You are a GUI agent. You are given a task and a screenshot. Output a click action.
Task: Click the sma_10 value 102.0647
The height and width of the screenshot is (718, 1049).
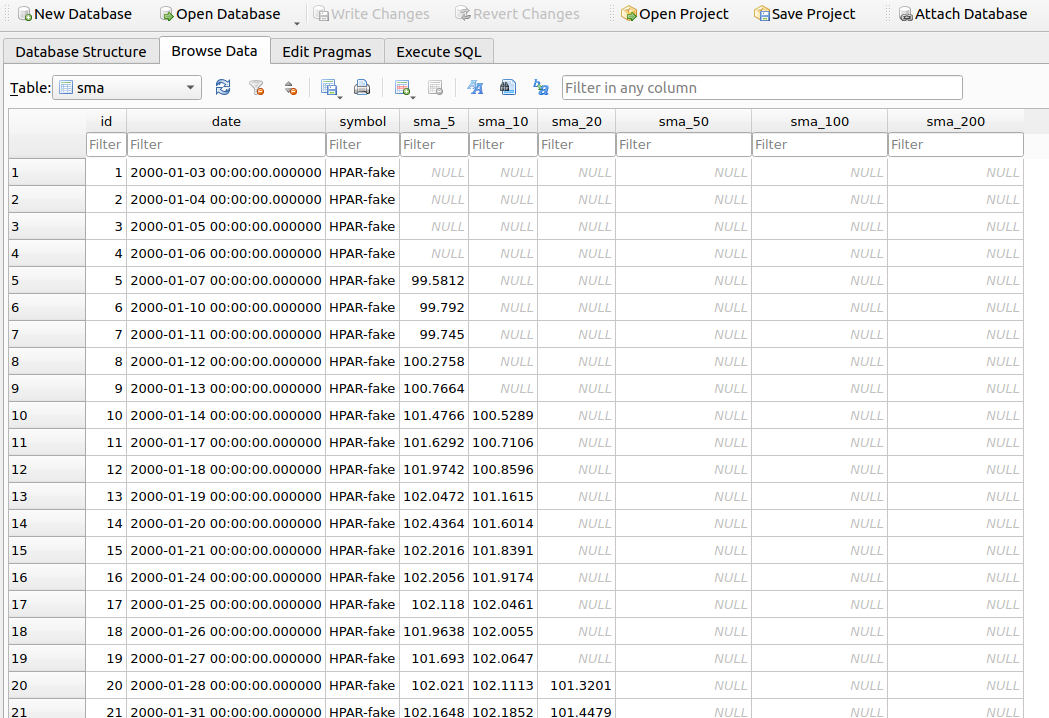coord(503,658)
